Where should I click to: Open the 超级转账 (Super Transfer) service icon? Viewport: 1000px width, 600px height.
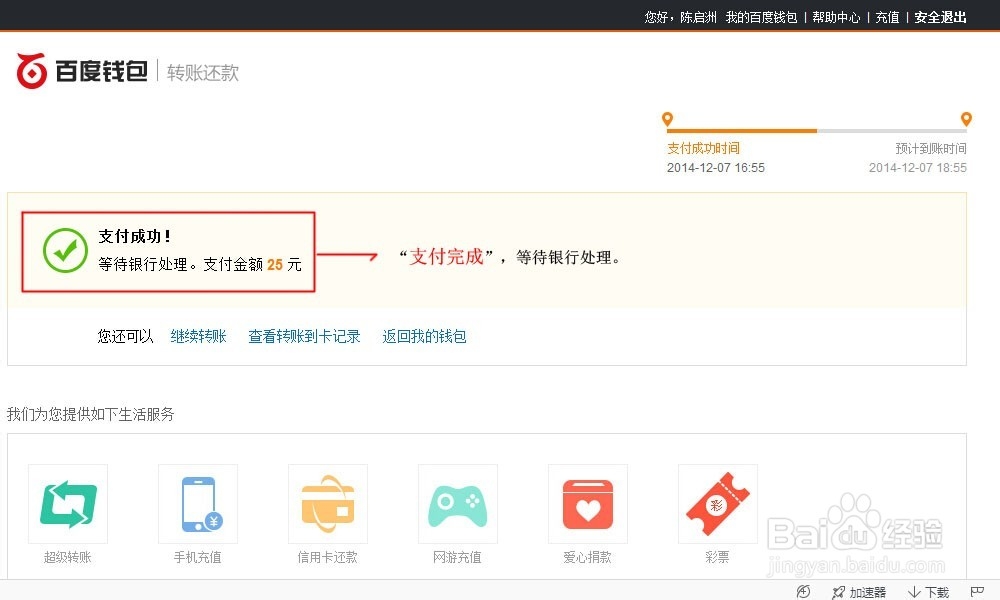pyautogui.click(x=67, y=503)
